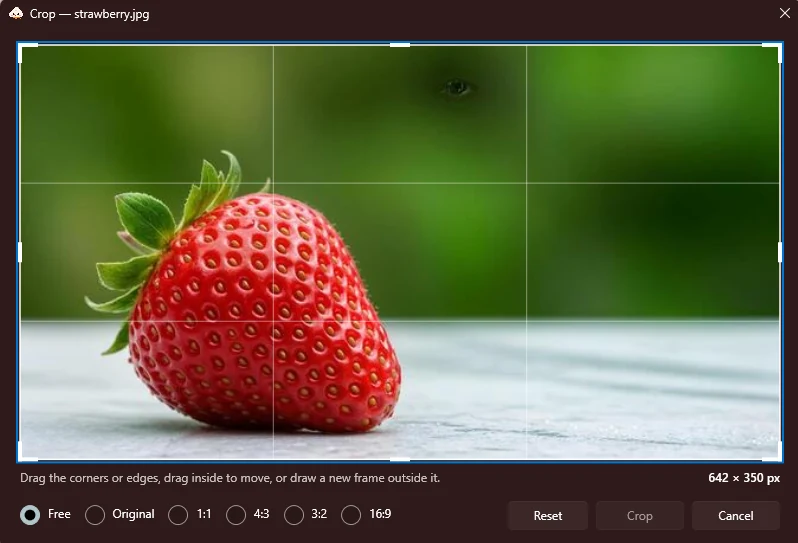Image resolution: width=798 pixels, height=543 pixels.
Task: Click the right edge middle crop handle
Action: click(780, 252)
